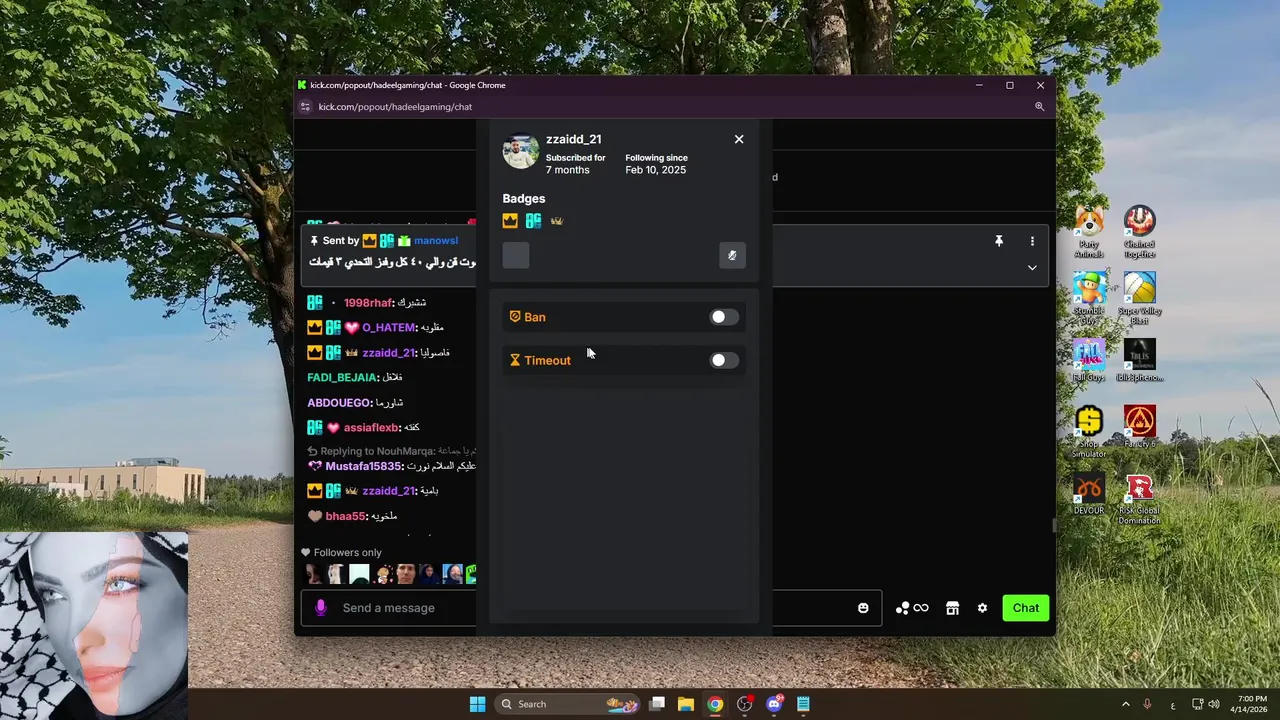Open the volume speaker tray icon

[x=1214, y=704]
